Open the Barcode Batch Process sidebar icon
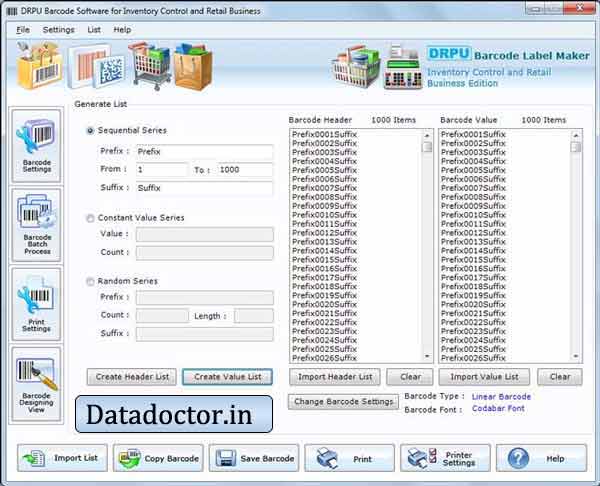Screen dimensions: 600x486 pyautogui.click(x=36, y=225)
